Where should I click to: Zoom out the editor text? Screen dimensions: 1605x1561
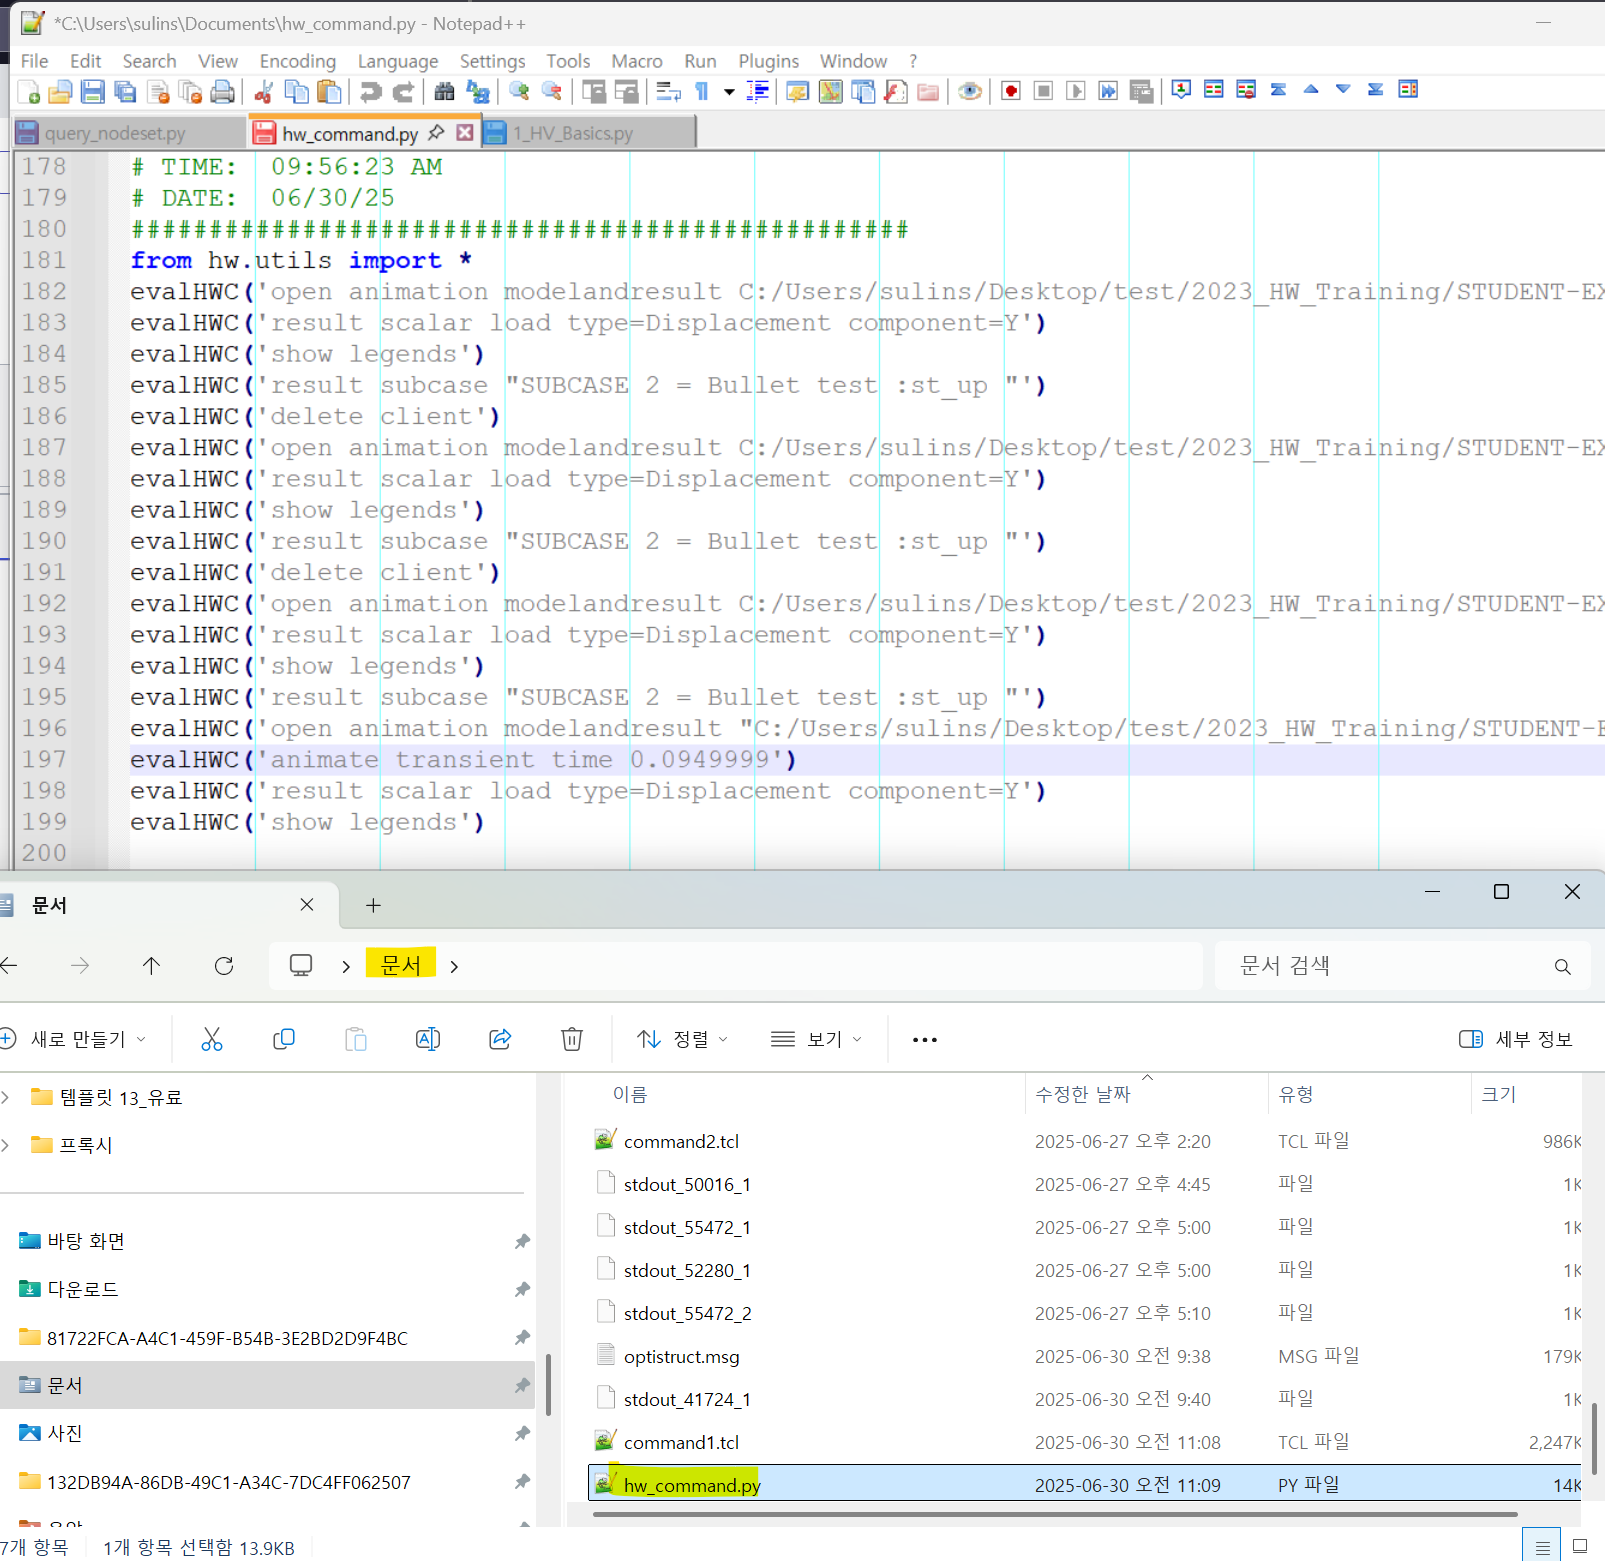pyautogui.click(x=551, y=92)
